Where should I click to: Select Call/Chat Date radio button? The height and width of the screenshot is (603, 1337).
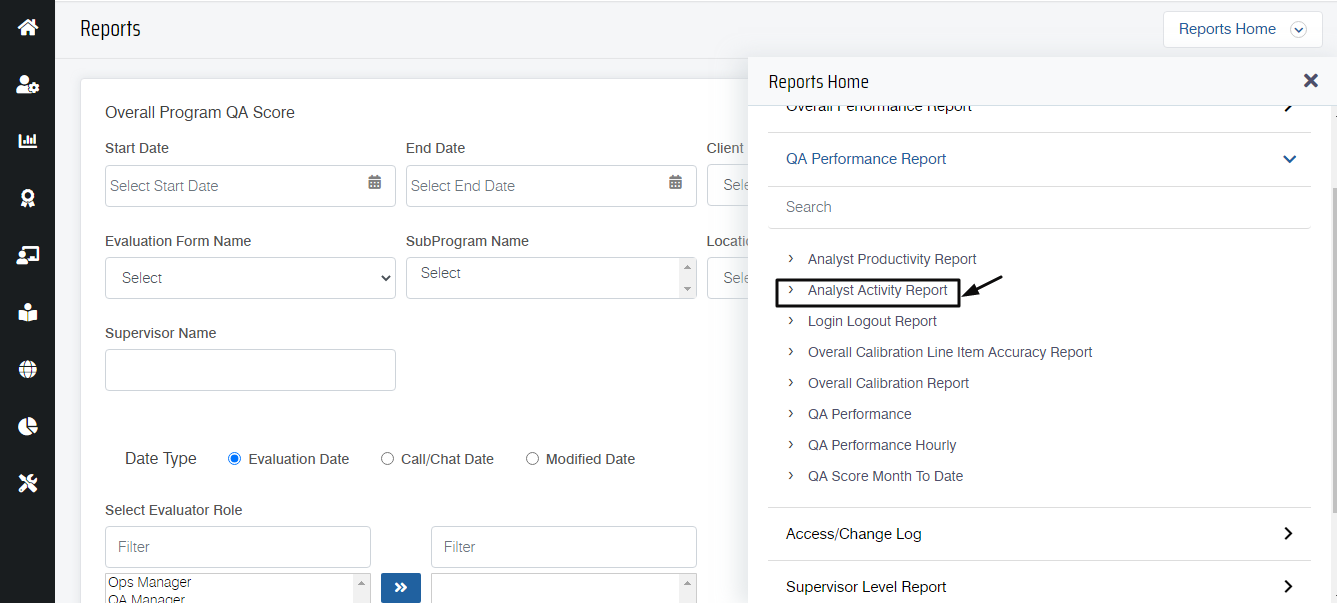(x=388, y=459)
